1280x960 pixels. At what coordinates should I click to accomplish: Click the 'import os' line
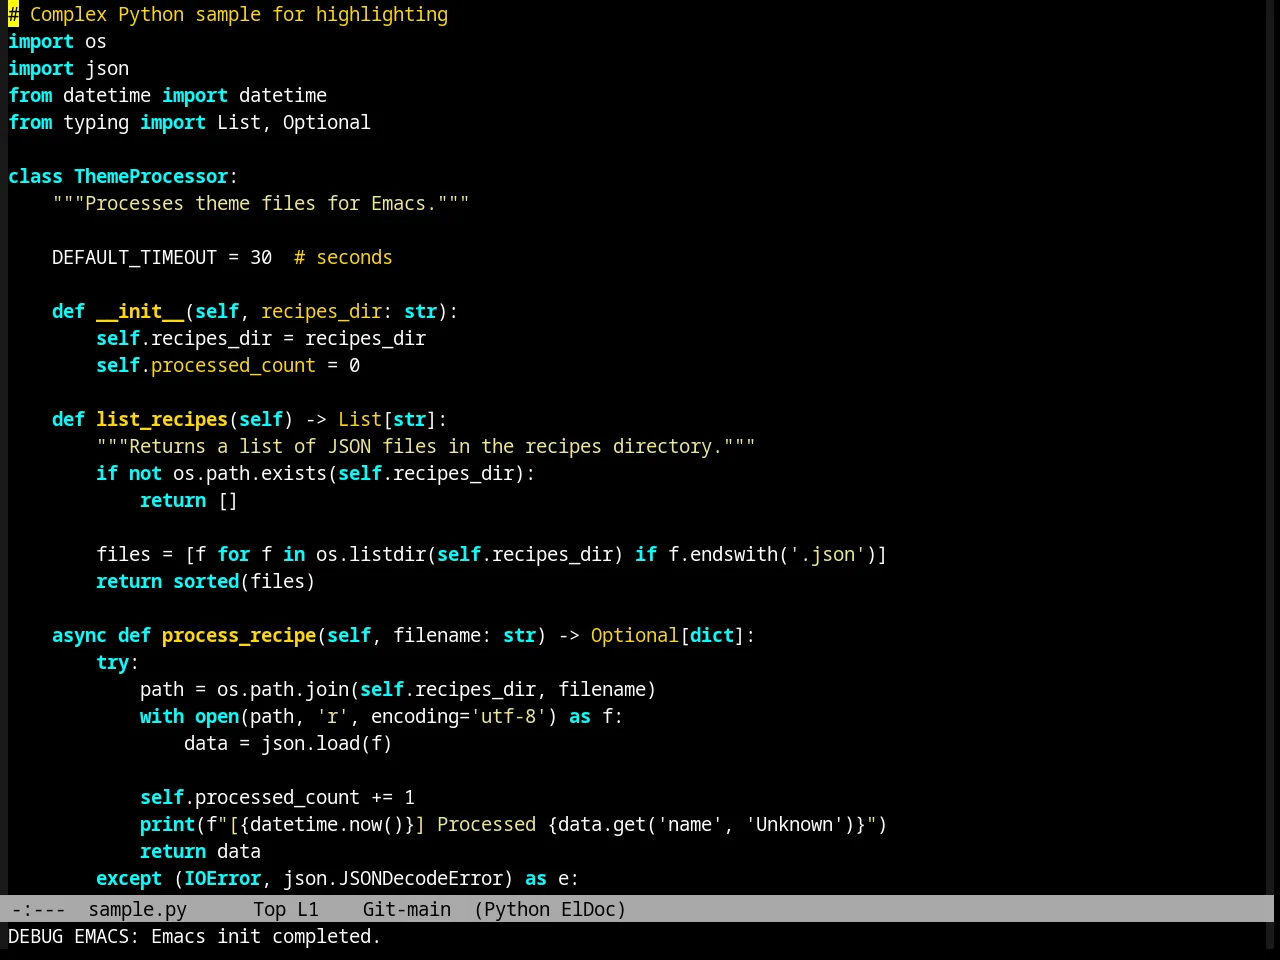click(x=57, y=41)
